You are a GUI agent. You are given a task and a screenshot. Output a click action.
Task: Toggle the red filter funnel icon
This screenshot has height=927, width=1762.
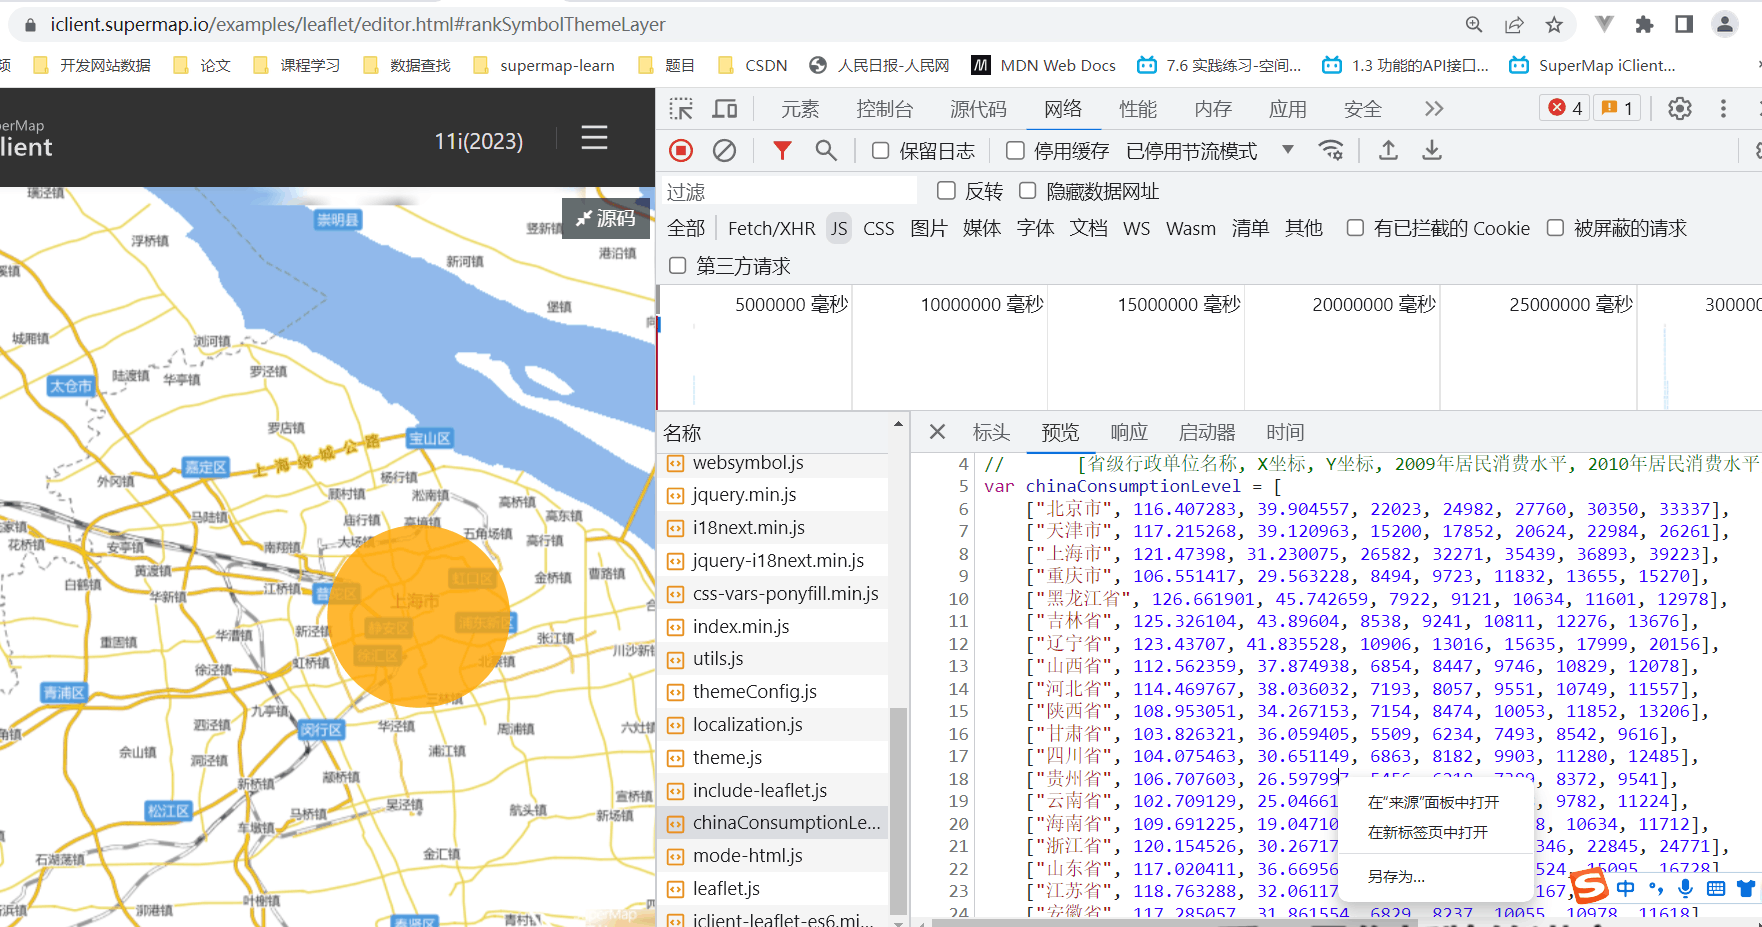[782, 150]
